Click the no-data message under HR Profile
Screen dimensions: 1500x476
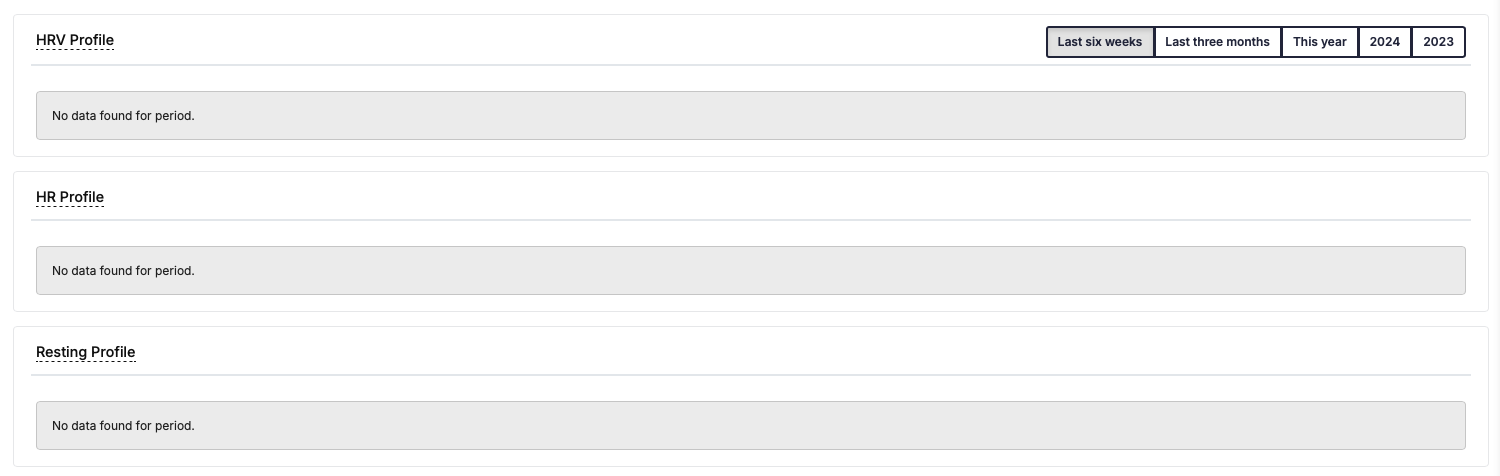[123, 271]
